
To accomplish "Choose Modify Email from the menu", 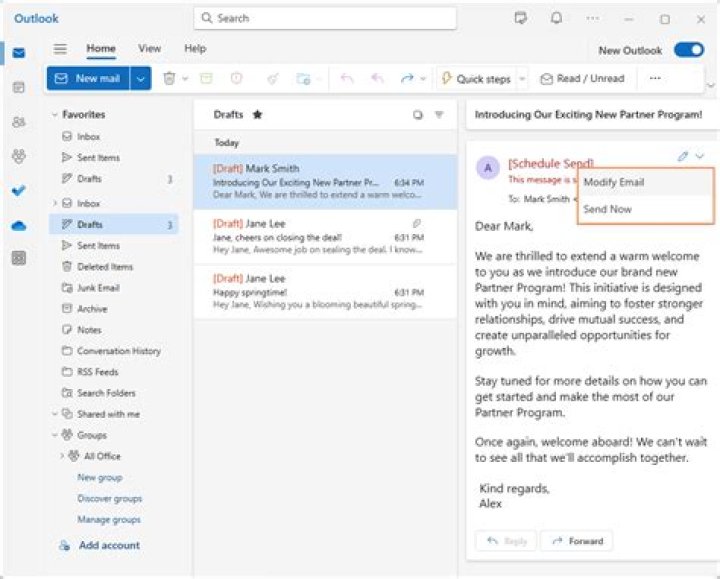I will [x=645, y=182].
